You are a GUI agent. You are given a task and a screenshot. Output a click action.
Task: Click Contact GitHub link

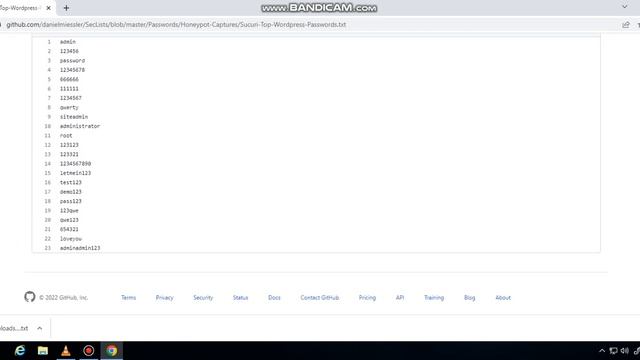coord(320,298)
